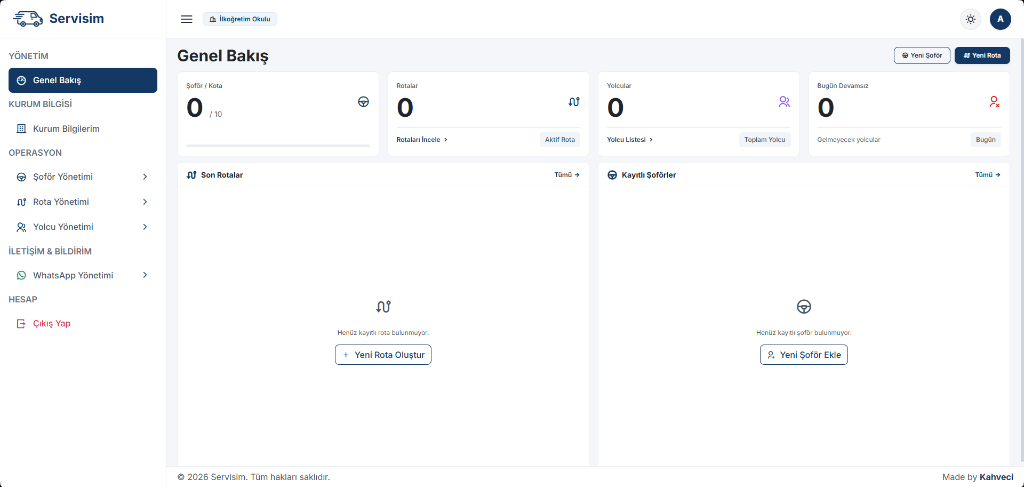Image resolution: width=1024 pixels, height=487 pixels.
Task: Open Yolcu Yönetimi menu item
Action: point(82,227)
